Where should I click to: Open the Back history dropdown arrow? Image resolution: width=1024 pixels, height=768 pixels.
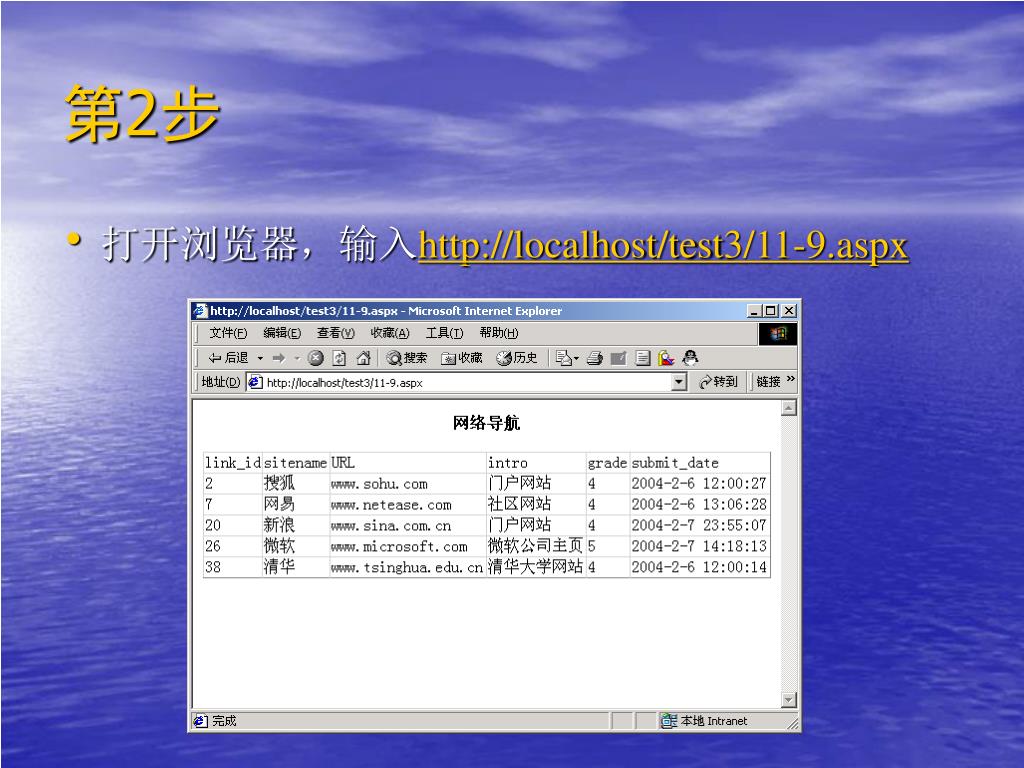coord(260,358)
